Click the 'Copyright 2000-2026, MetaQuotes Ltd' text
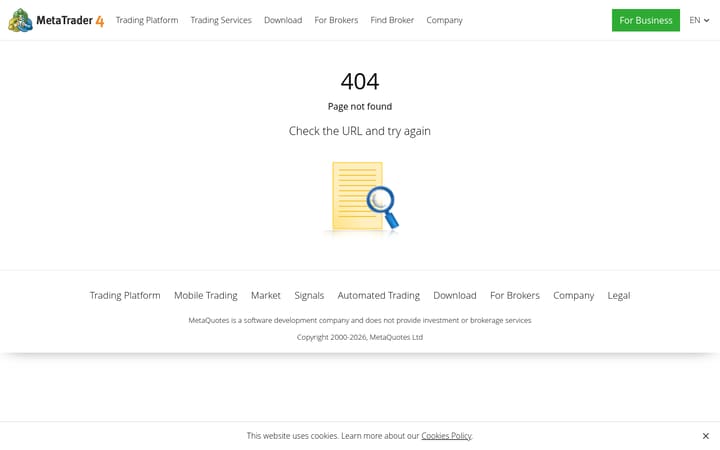 (x=360, y=337)
